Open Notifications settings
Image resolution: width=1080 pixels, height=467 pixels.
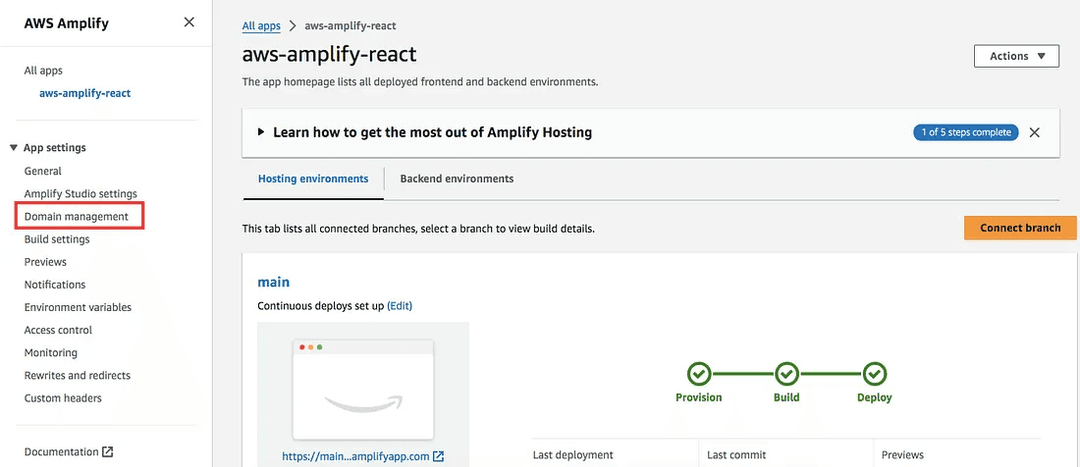[x=55, y=285]
